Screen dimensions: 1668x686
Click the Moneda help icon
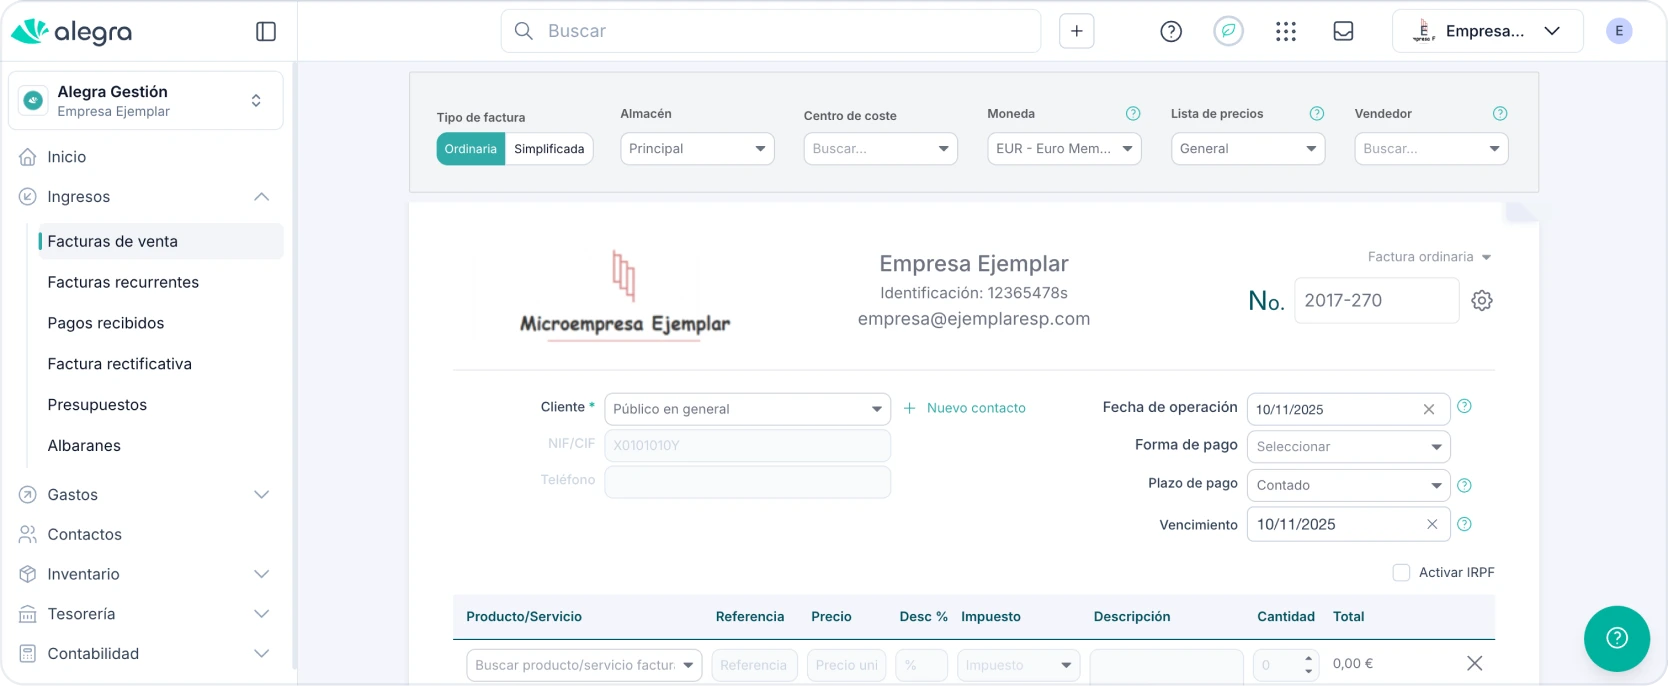1133,114
